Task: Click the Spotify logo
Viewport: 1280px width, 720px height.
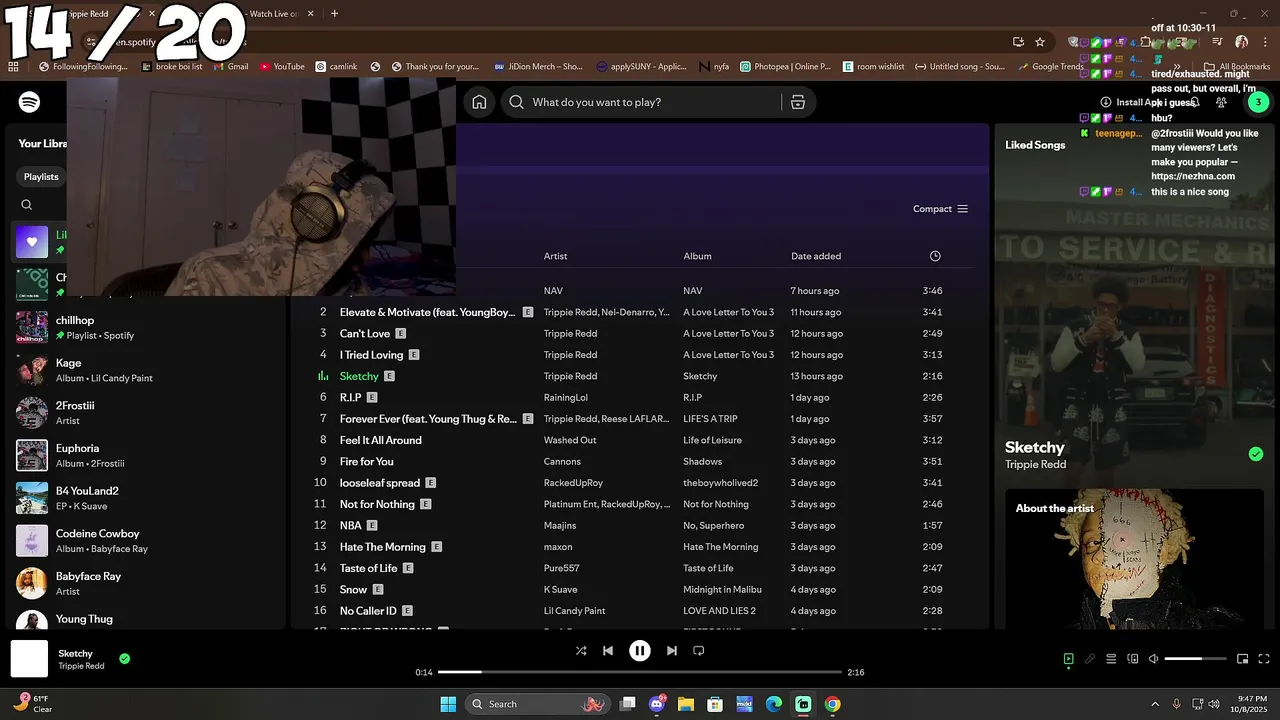Action: 29,102
